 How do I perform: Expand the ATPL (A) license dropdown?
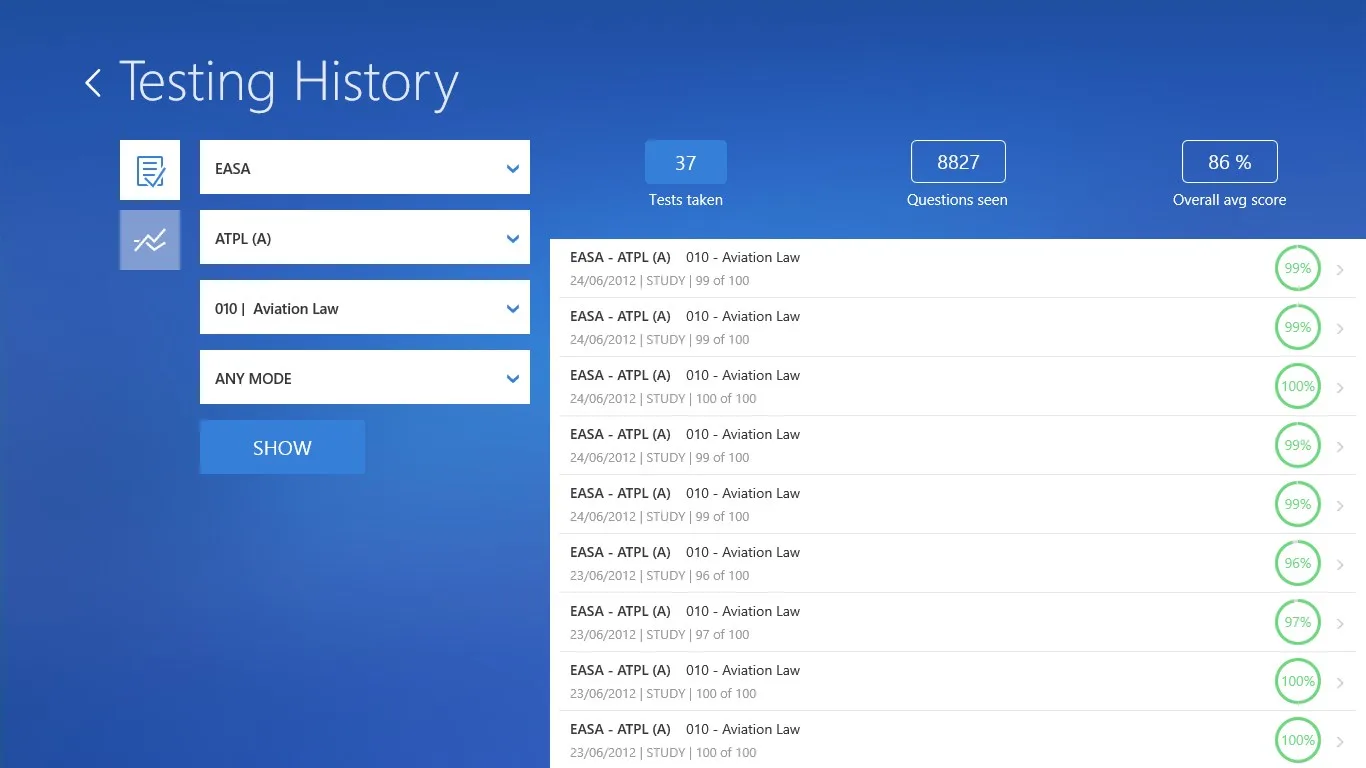click(x=365, y=237)
